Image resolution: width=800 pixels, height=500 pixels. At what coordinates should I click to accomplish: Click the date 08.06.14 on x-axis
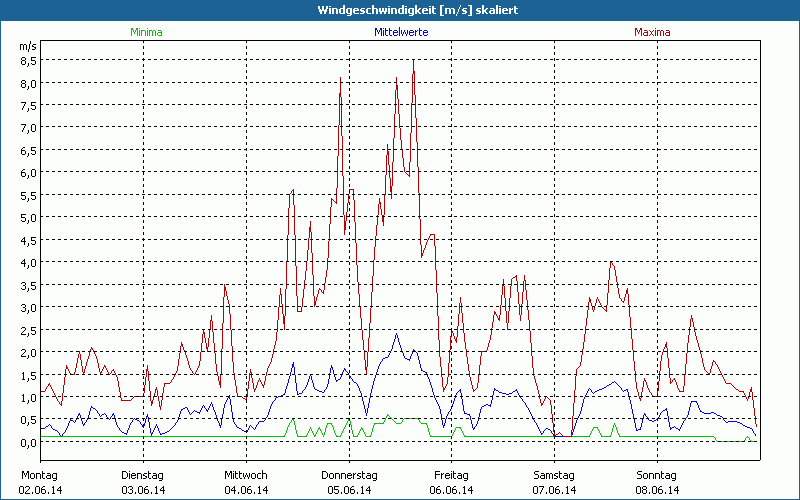[x=657, y=490]
